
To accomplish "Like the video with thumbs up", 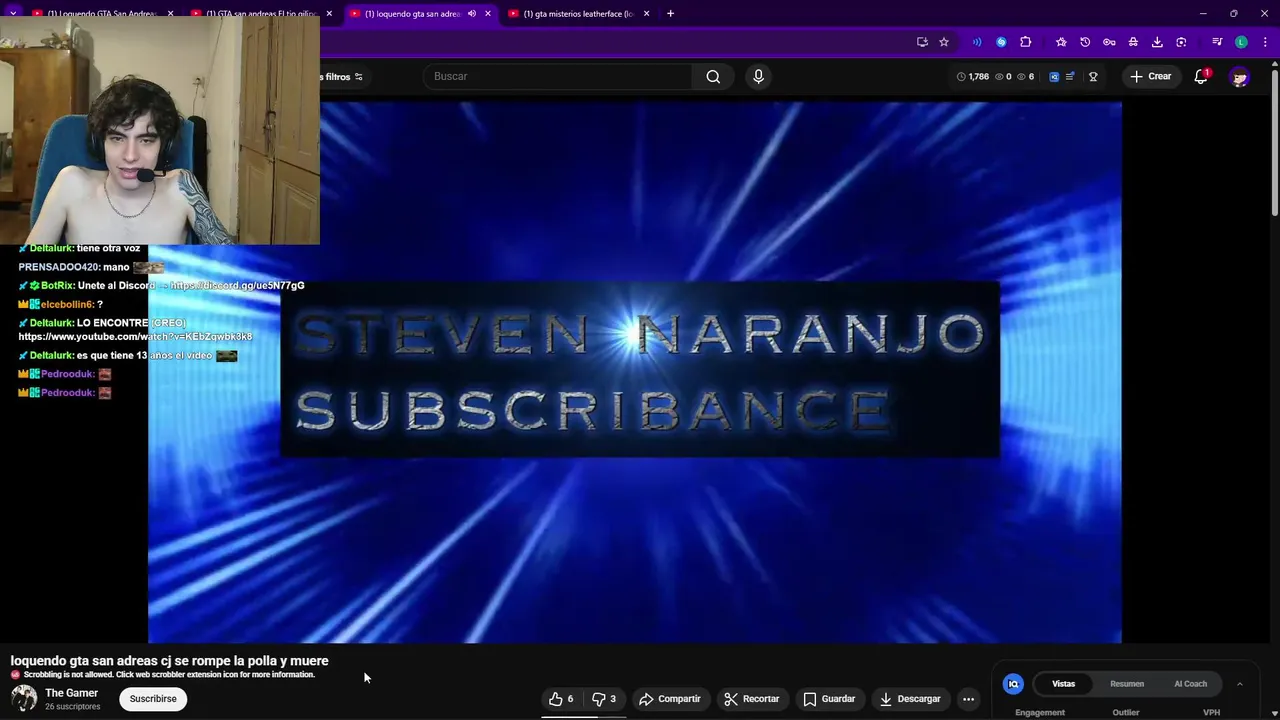I will 561,699.
